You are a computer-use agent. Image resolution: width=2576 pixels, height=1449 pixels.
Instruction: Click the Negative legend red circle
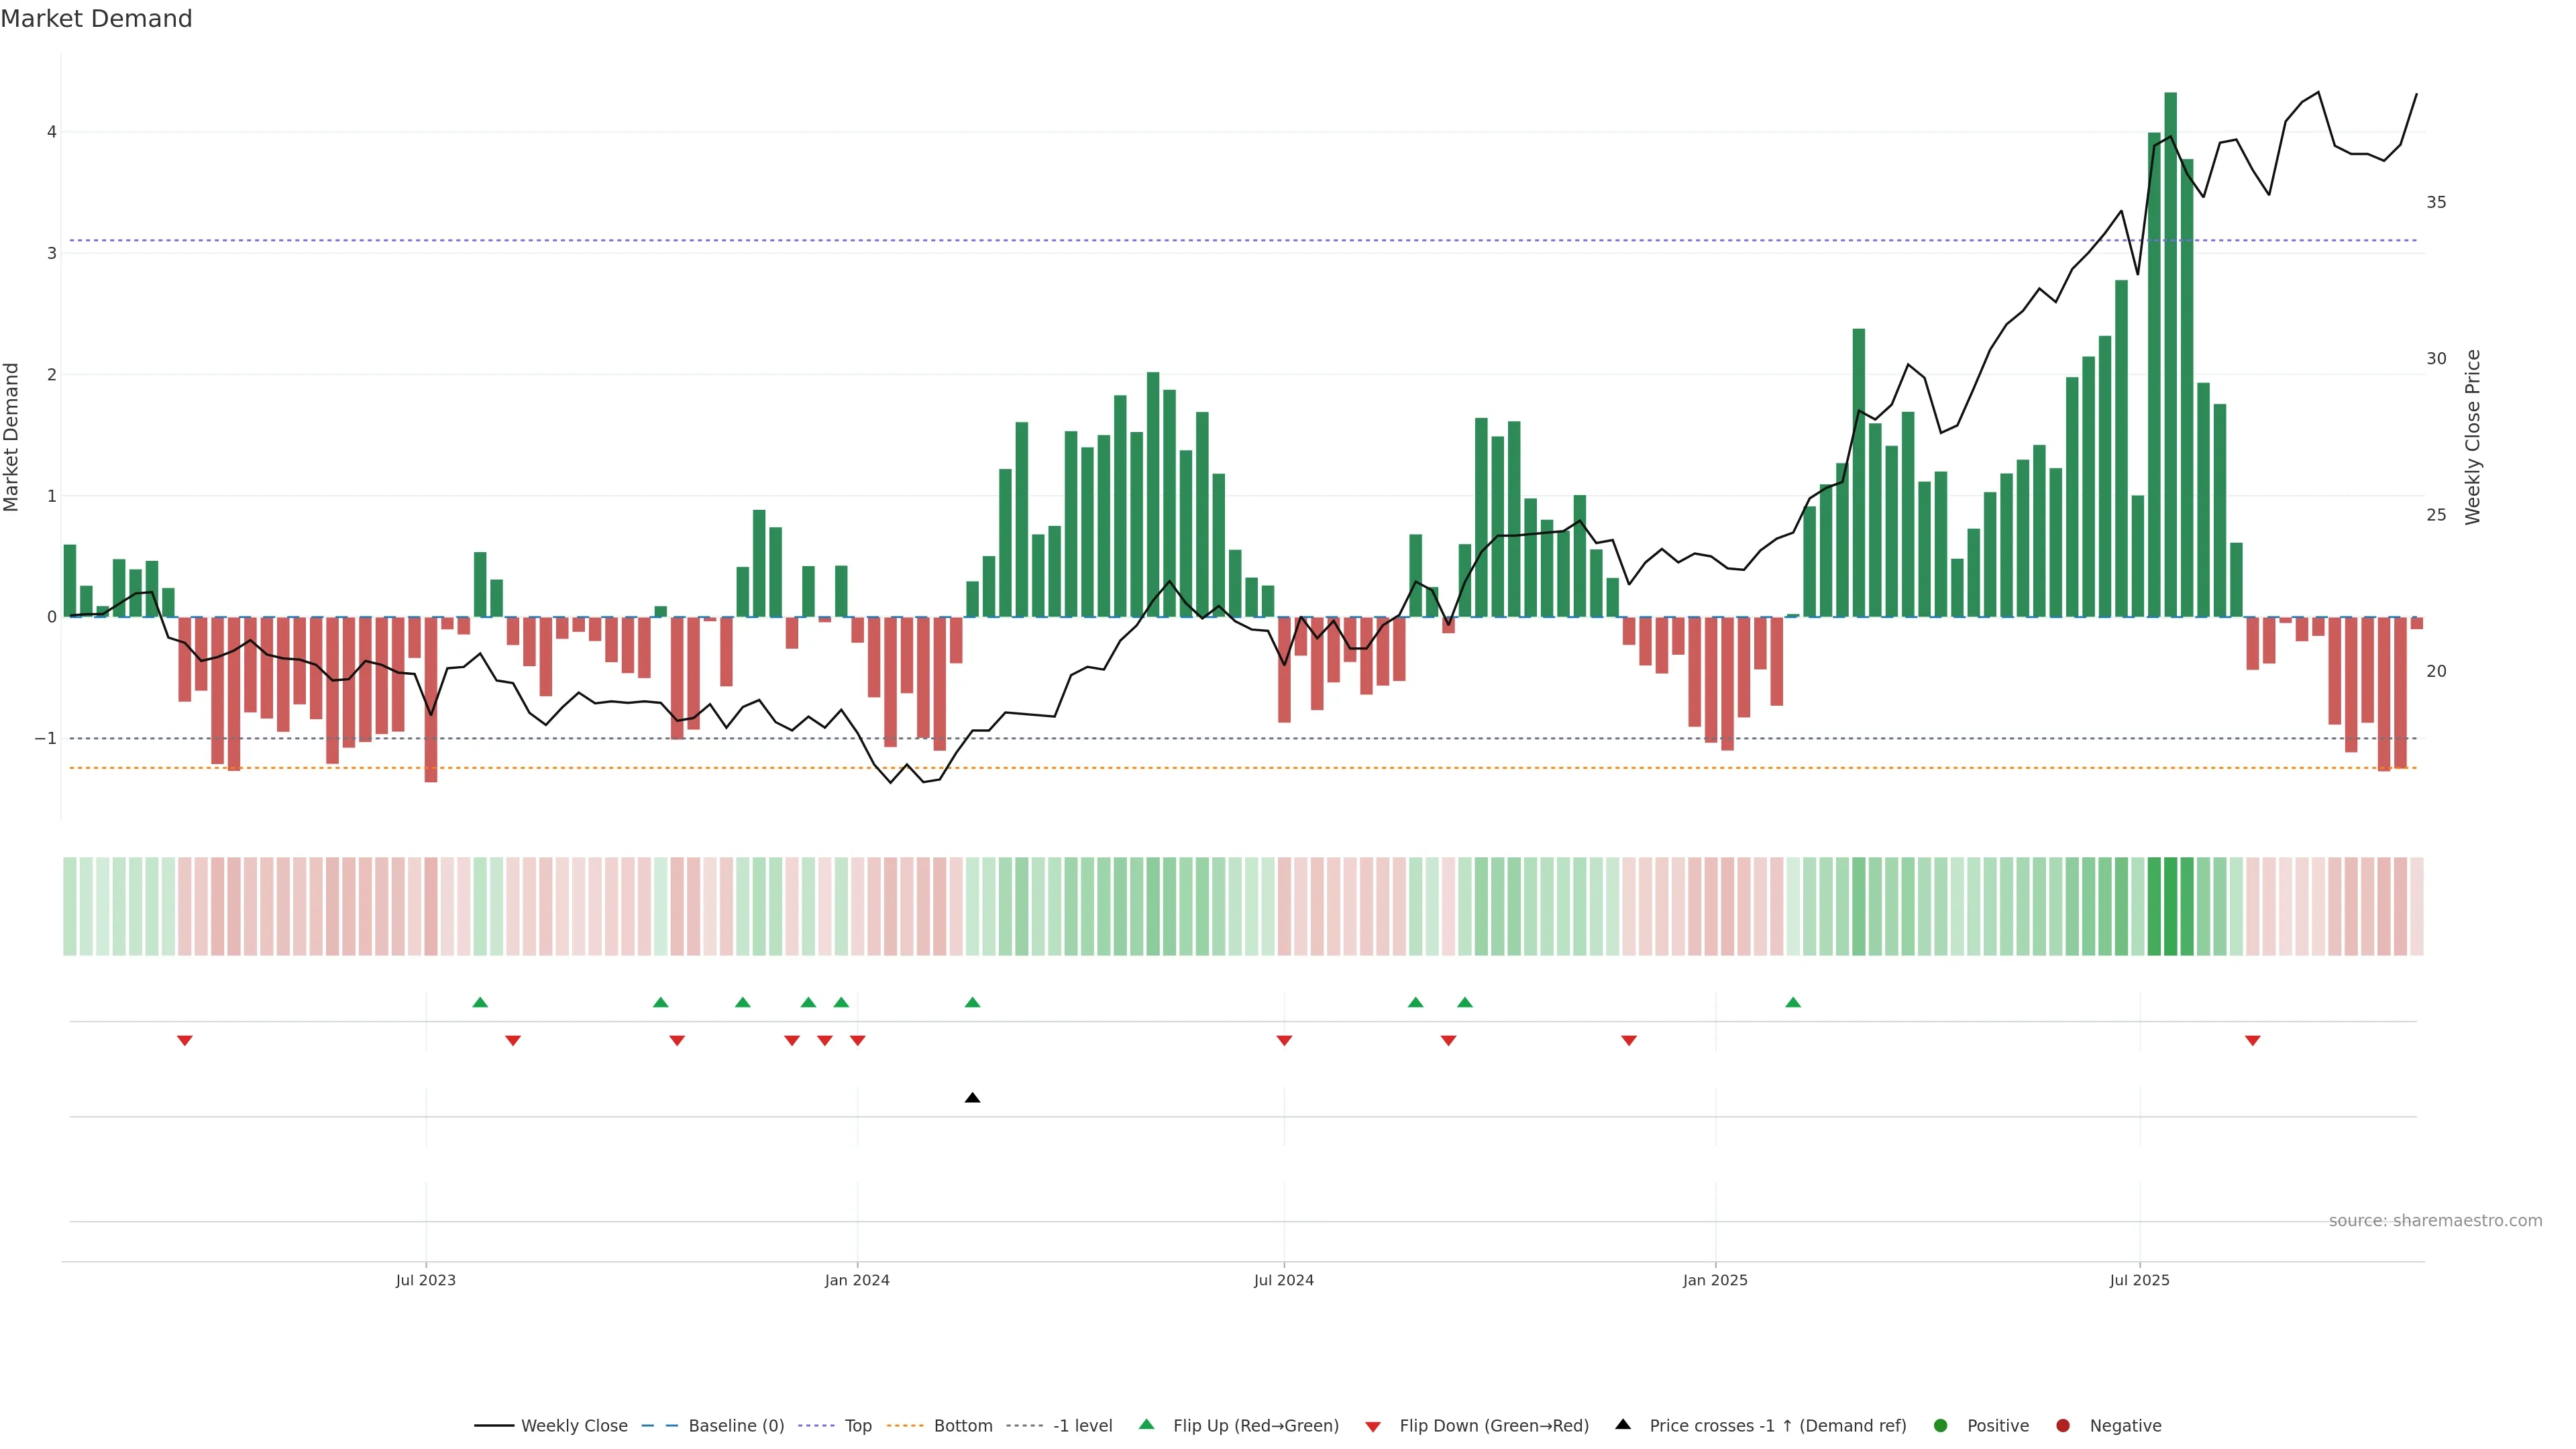pyautogui.click(x=2062, y=1425)
